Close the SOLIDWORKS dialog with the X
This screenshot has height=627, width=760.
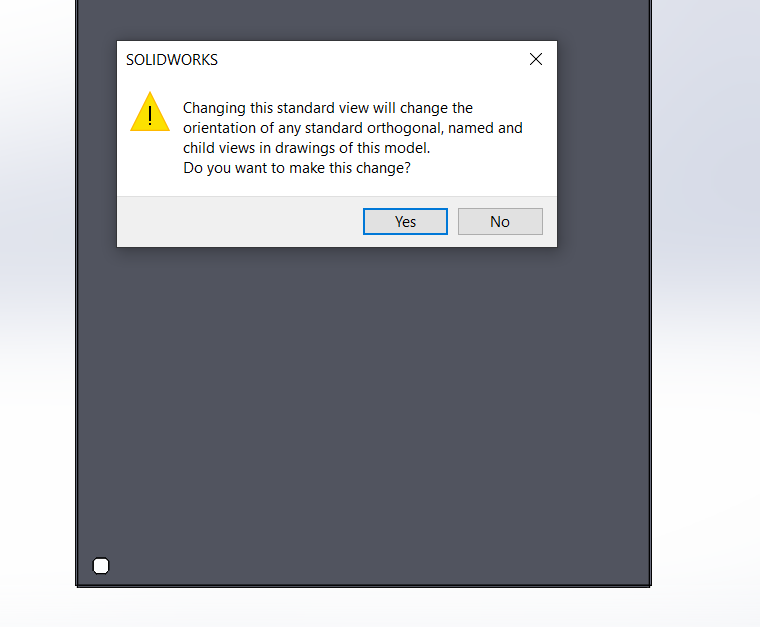536,59
